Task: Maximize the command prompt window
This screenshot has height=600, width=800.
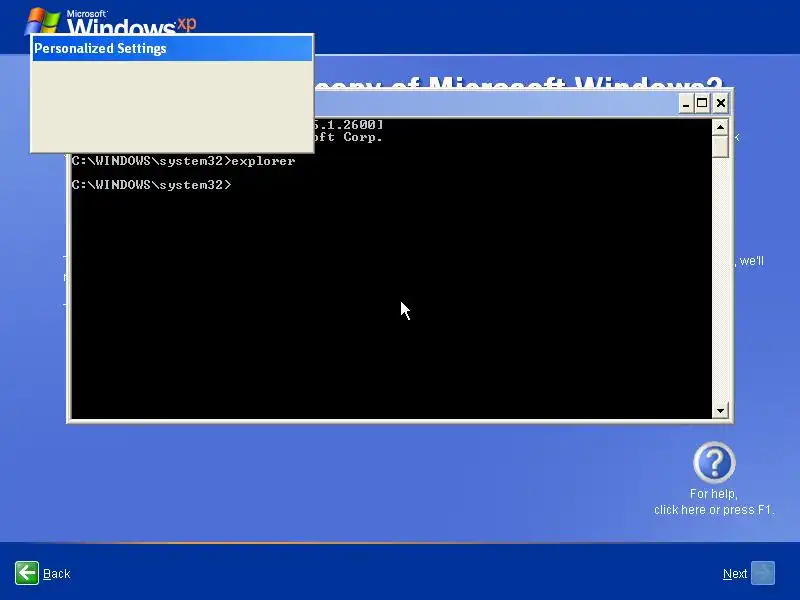Action: pos(703,104)
